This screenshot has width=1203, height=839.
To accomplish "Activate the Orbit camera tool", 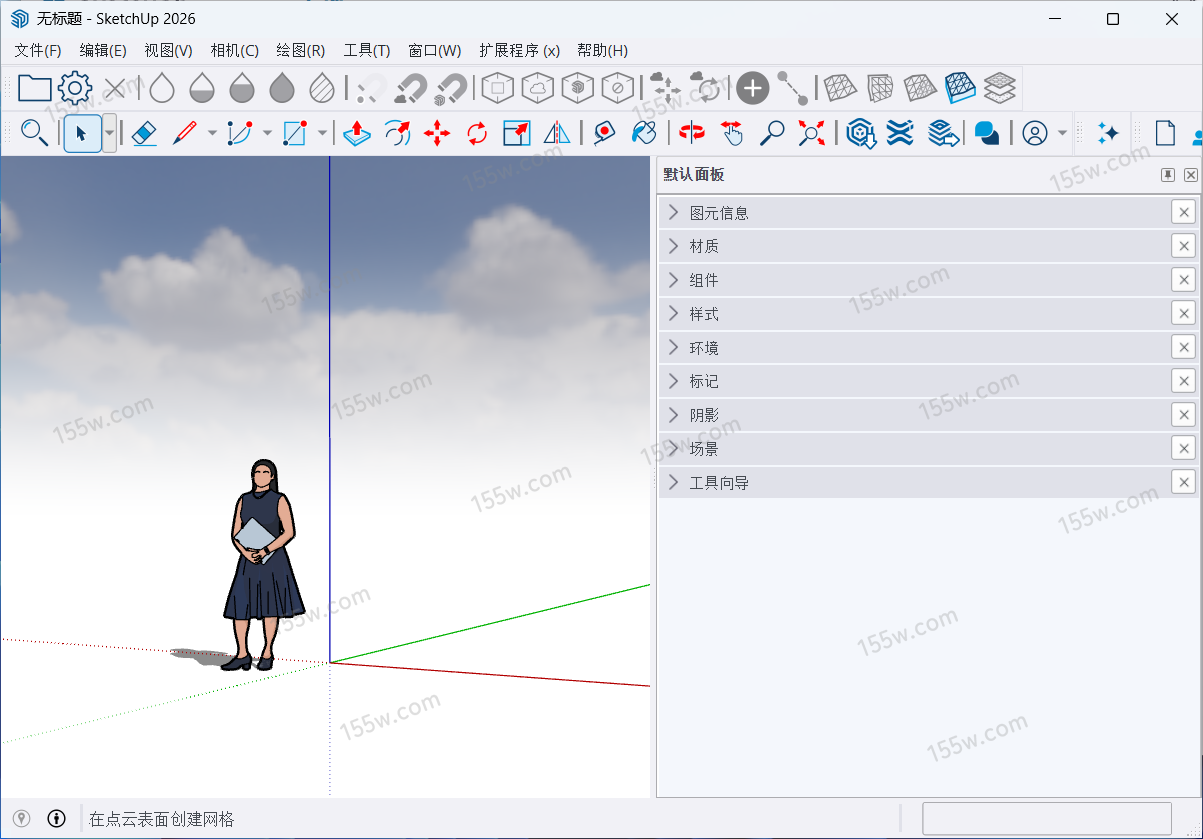I will tap(691, 133).
